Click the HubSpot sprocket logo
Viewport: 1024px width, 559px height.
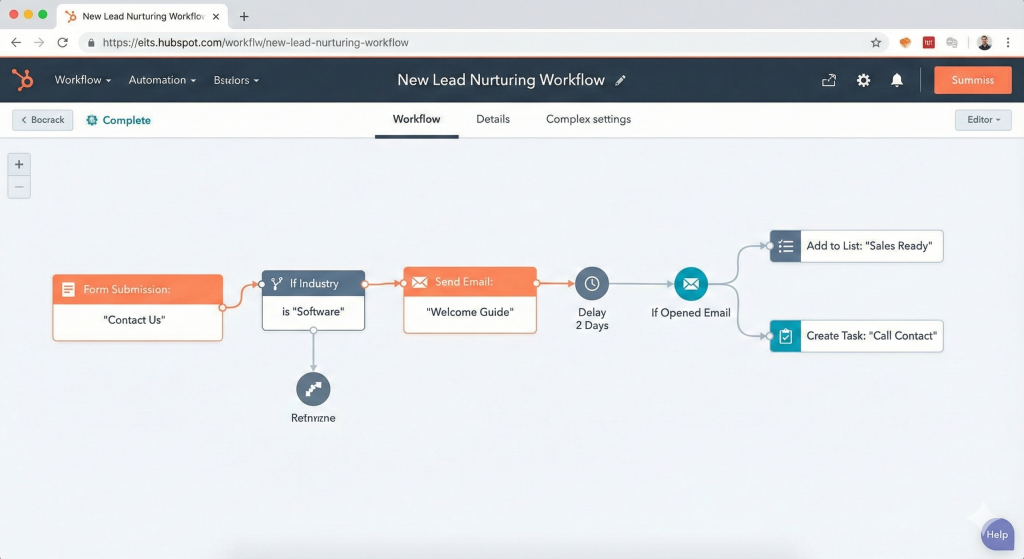tap(22, 80)
